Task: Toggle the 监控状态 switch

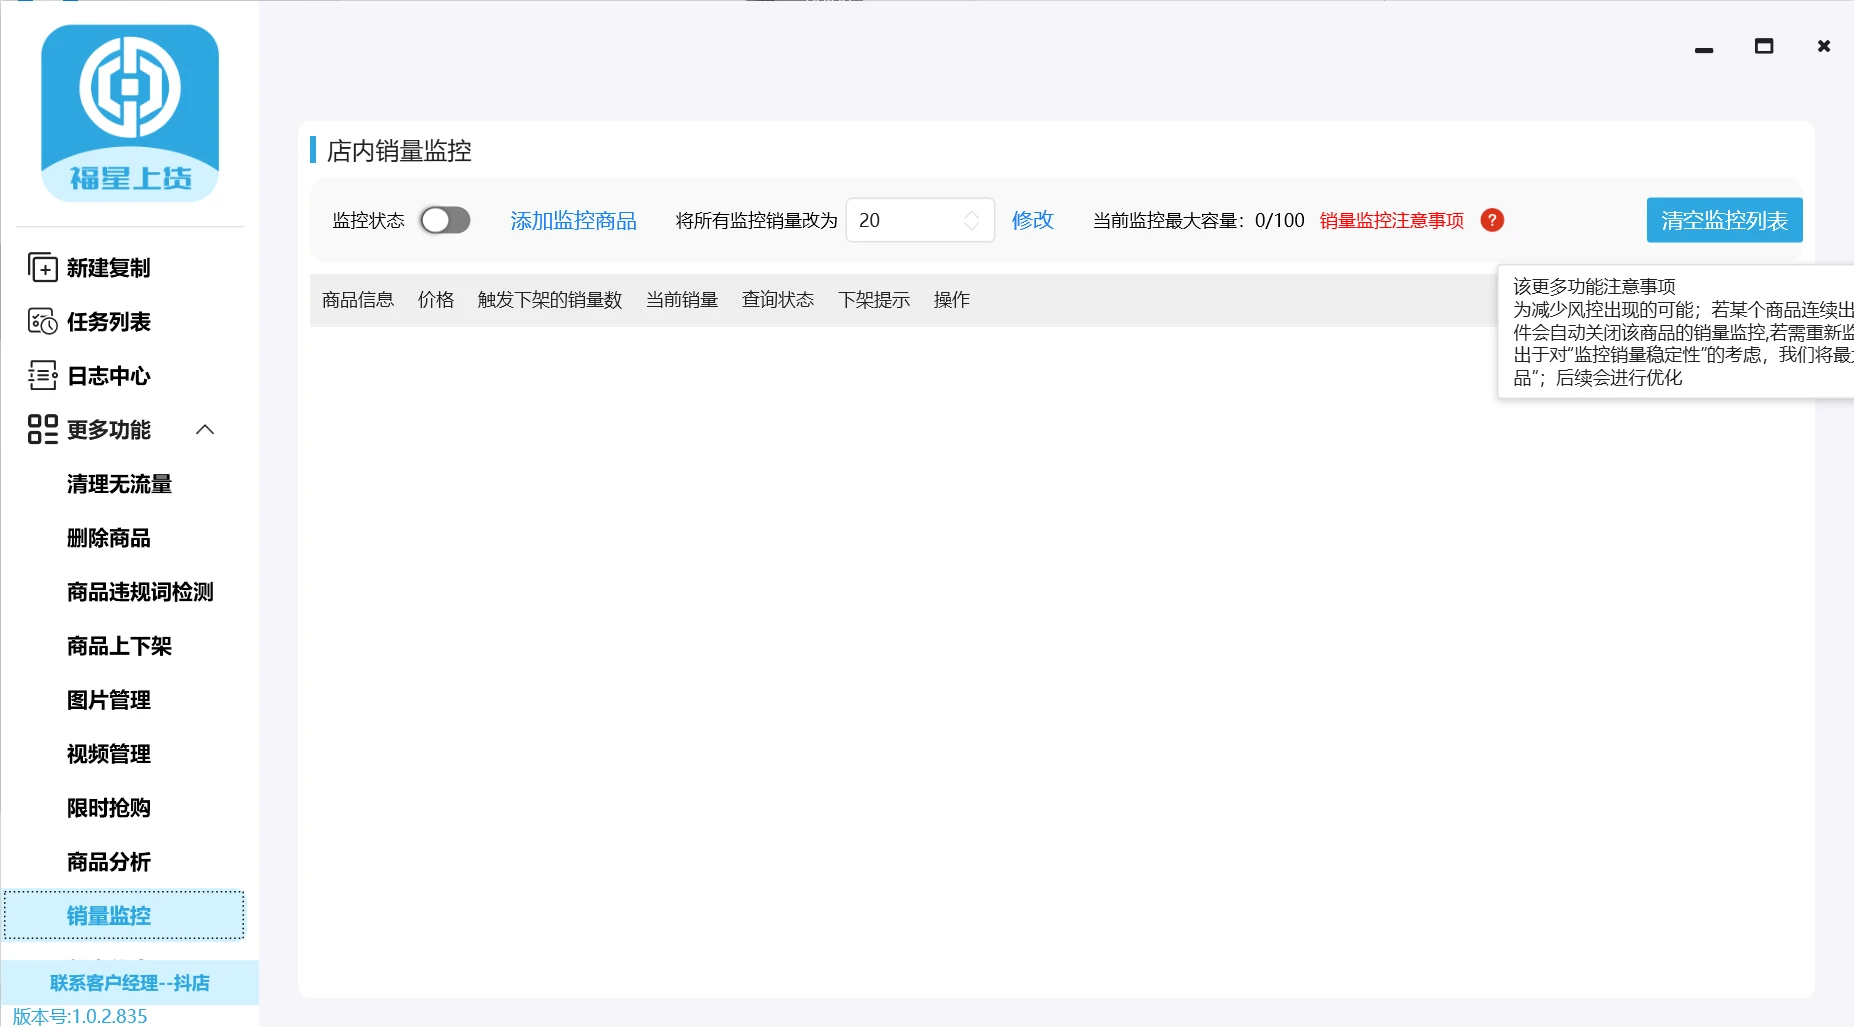Action: pos(445,220)
